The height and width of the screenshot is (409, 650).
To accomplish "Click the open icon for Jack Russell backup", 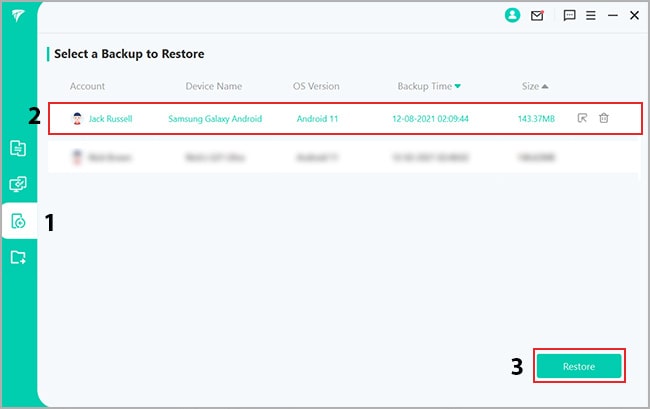I will pyautogui.click(x=582, y=118).
